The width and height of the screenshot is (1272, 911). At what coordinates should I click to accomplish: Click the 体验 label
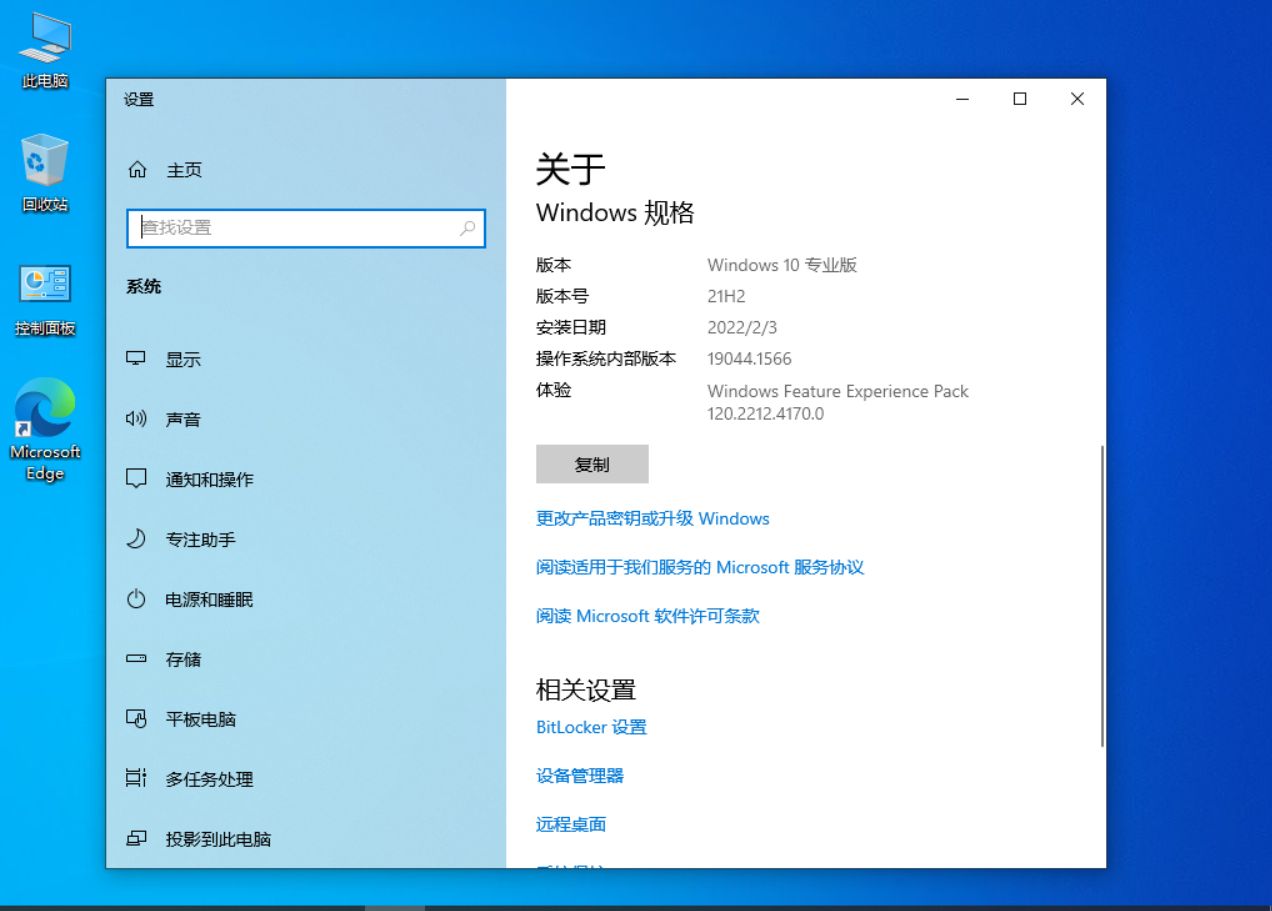click(x=554, y=390)
